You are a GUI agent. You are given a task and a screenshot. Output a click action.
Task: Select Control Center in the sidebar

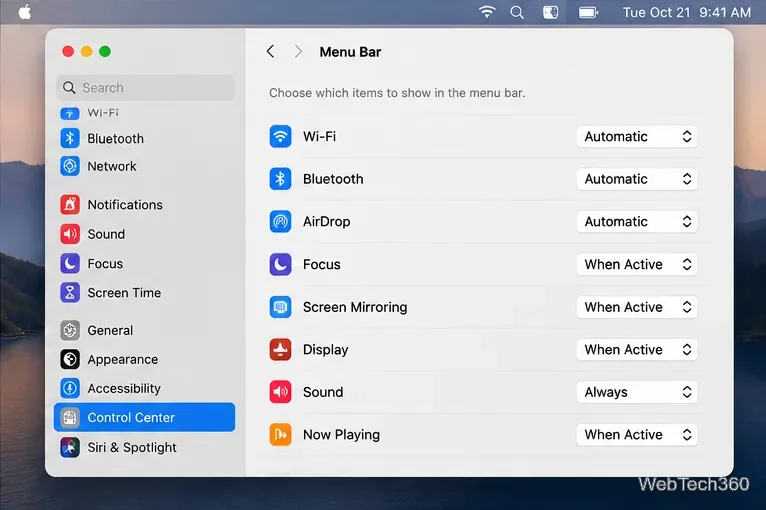point(145,417)
